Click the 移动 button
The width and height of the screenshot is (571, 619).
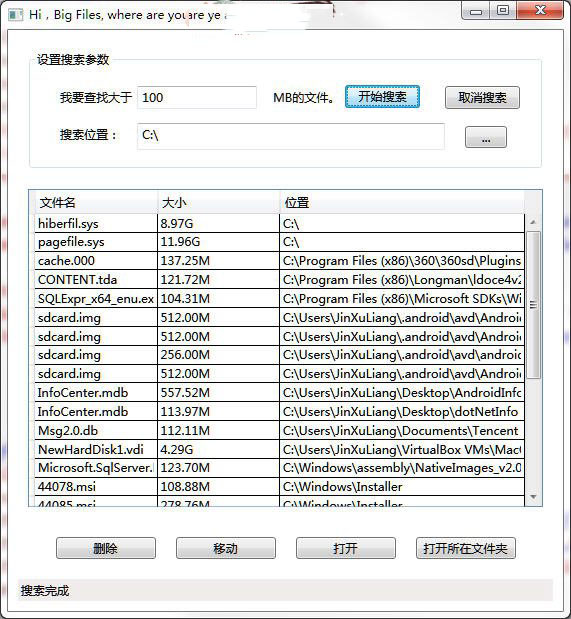coord(225,548)
